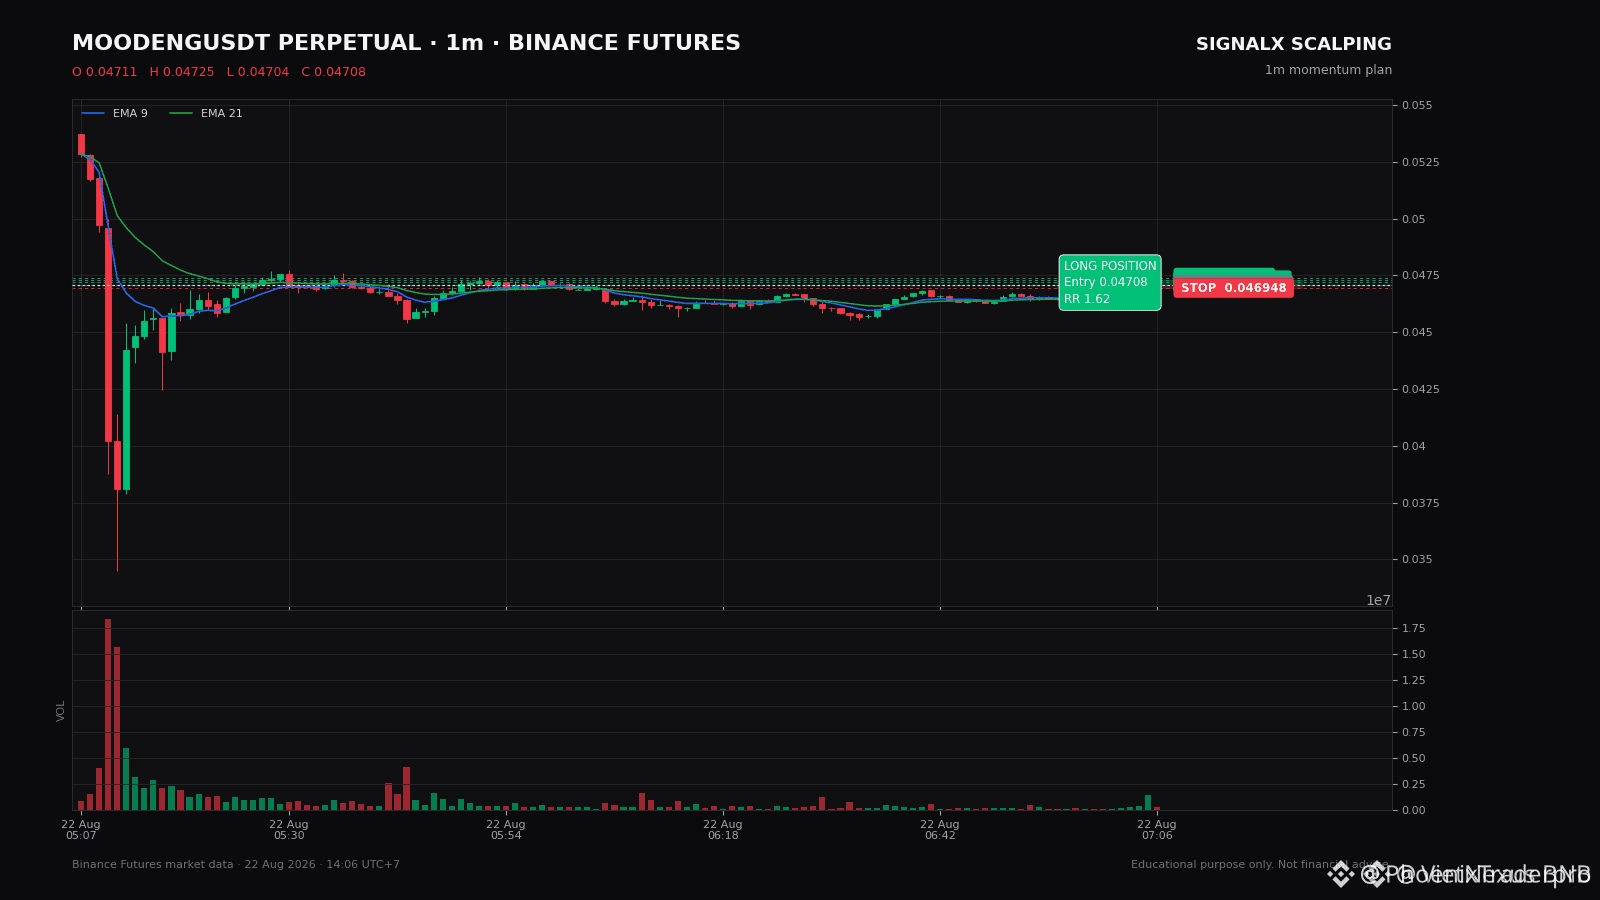This screenshot has width=1600, height=900.
Task: Click the 0.045 price axis label
Action: (1417, 333)
